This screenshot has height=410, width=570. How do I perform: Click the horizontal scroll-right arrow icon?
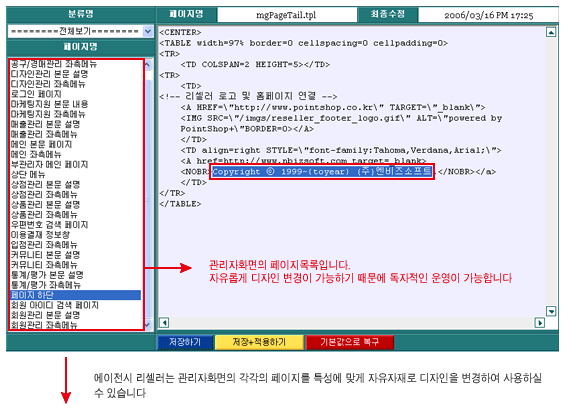click(x=539, y=322)
